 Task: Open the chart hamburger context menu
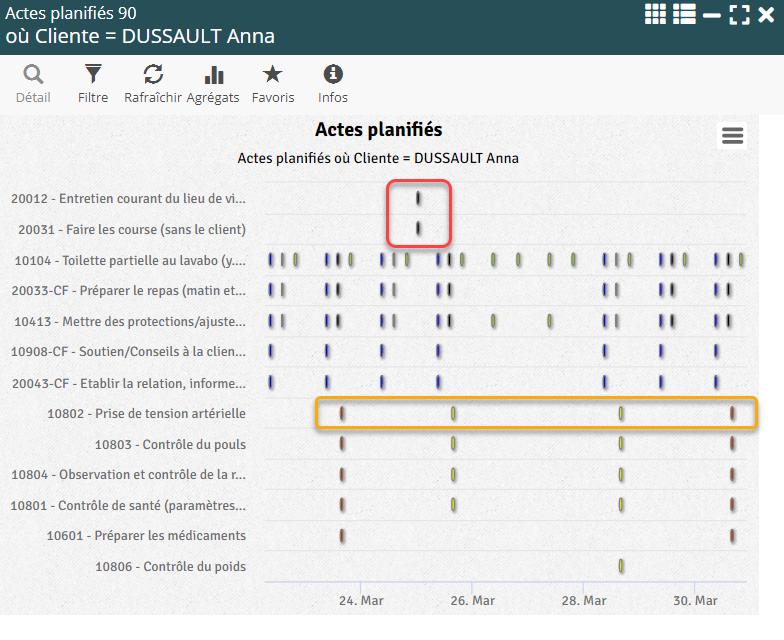point(732,137)
